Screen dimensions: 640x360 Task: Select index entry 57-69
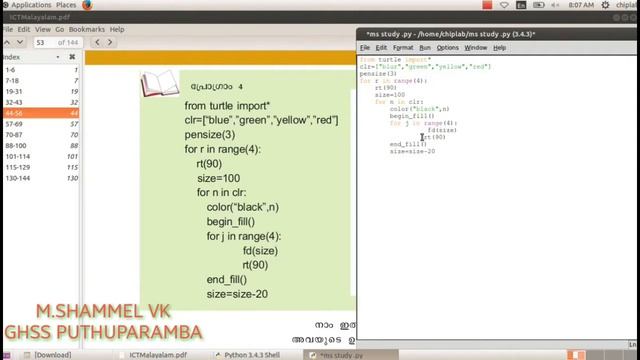click(x=41, y=124)
